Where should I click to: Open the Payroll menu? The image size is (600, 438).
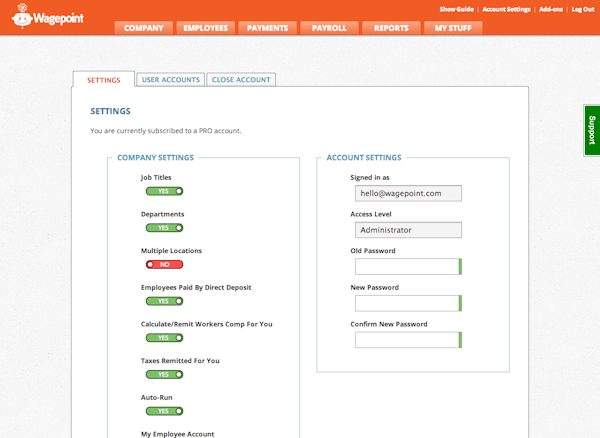click(329, 28)
